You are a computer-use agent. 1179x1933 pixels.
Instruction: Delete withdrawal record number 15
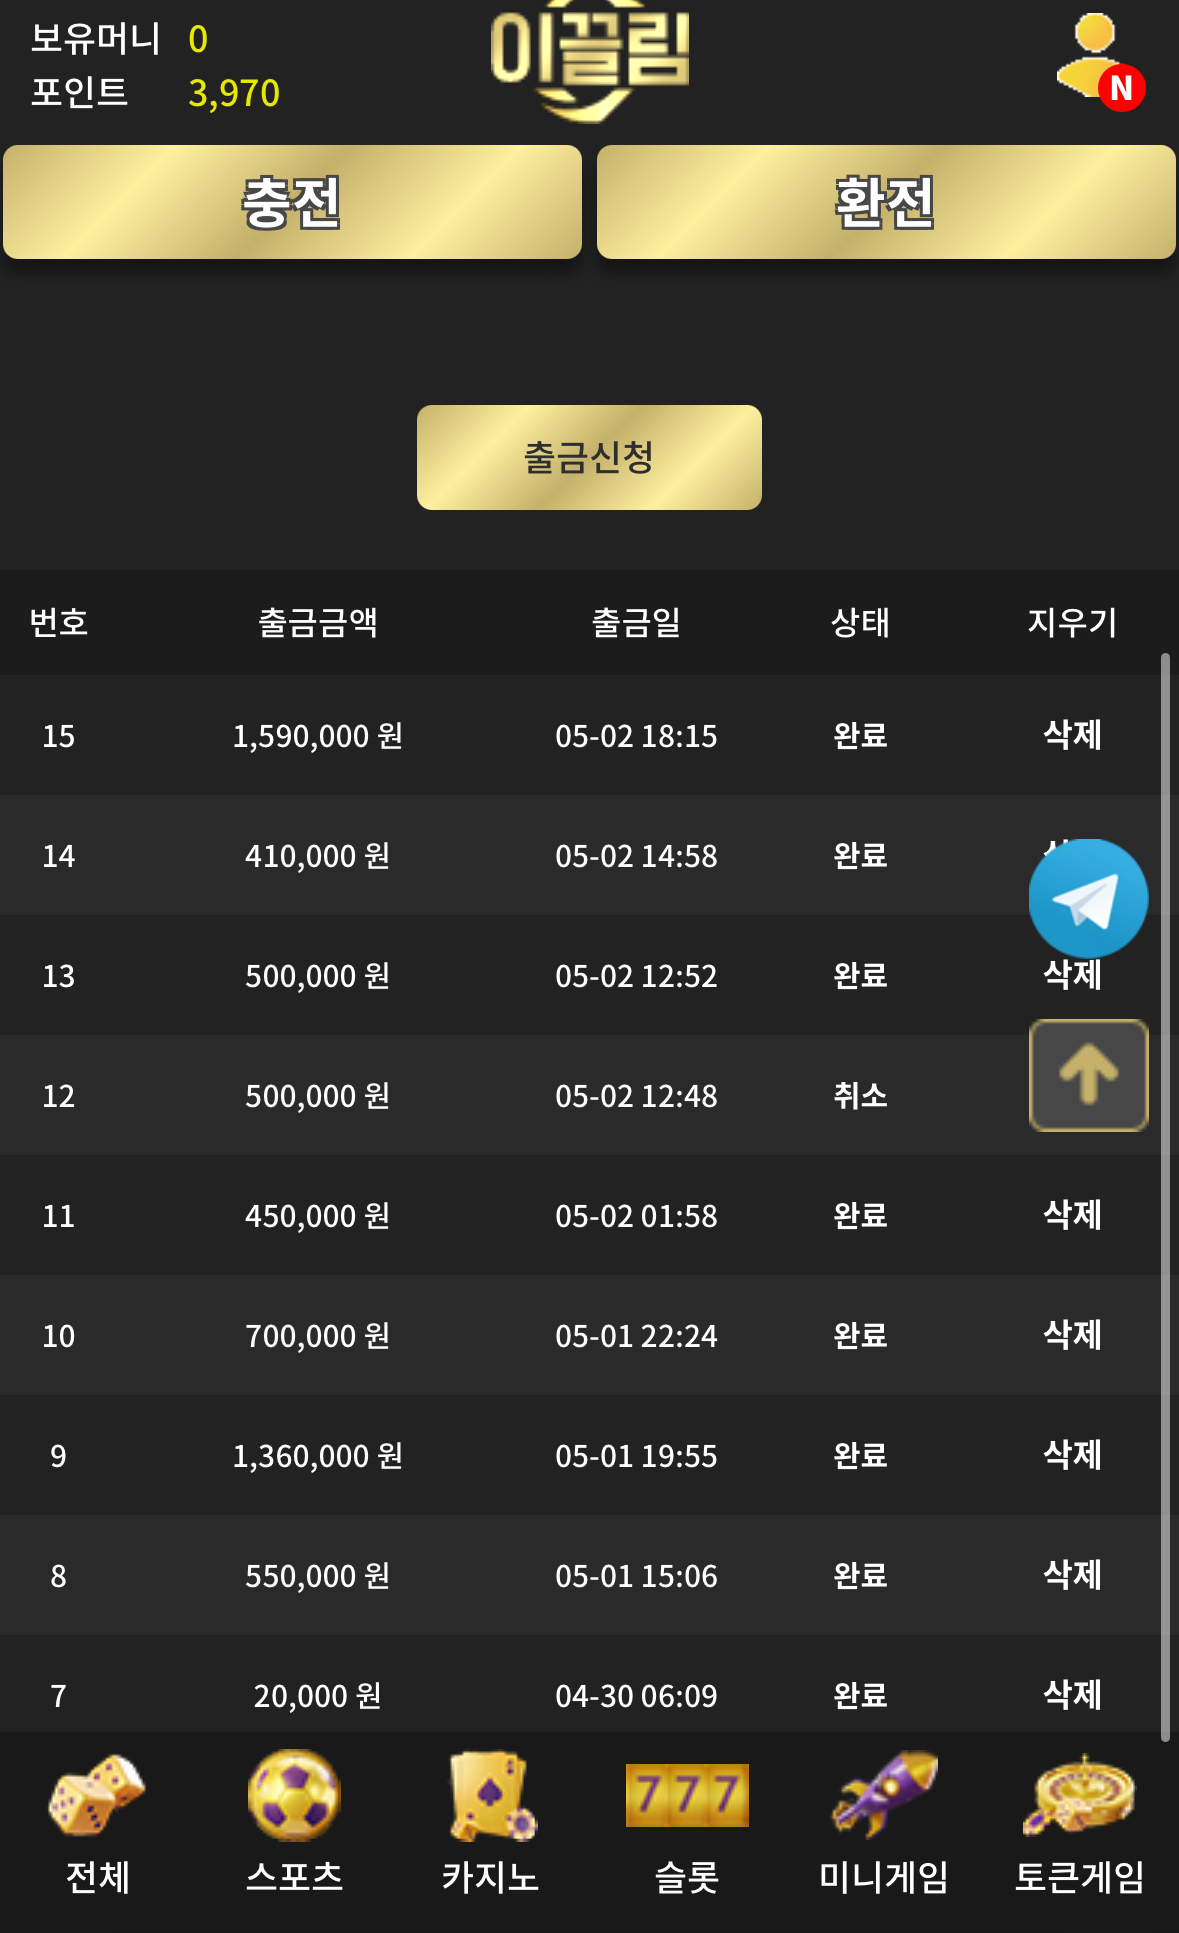tap(1072, 735)
